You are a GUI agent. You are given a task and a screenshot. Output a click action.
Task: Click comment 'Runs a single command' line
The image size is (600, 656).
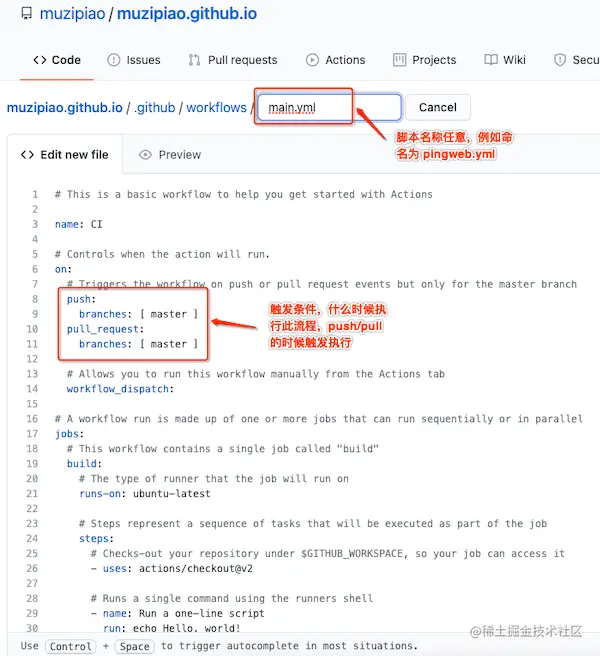pyautogui.click(x=232, y=598)
